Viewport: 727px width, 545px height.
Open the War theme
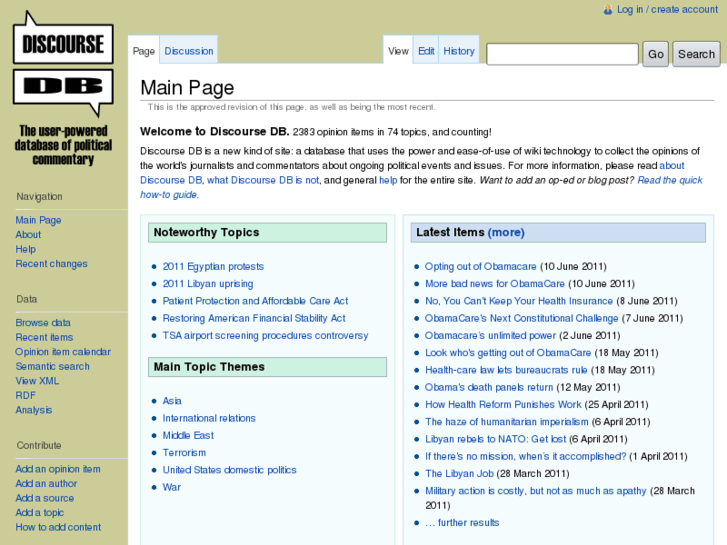coord(172,487)
